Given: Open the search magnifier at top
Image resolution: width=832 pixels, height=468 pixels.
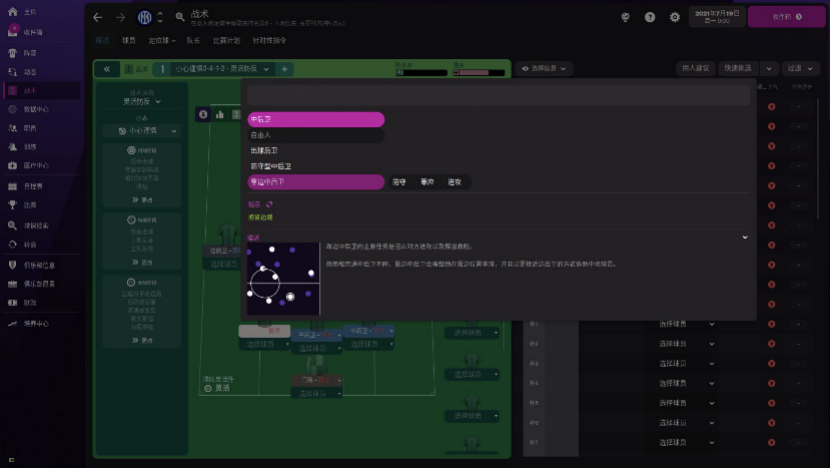Looking at the screenshot, I should coord(180,17).
